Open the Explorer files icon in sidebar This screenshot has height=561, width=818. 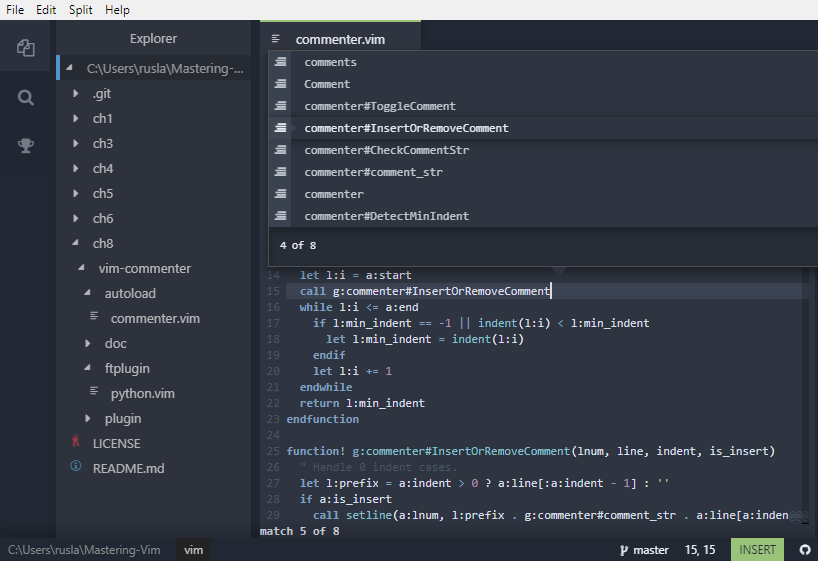26,48
